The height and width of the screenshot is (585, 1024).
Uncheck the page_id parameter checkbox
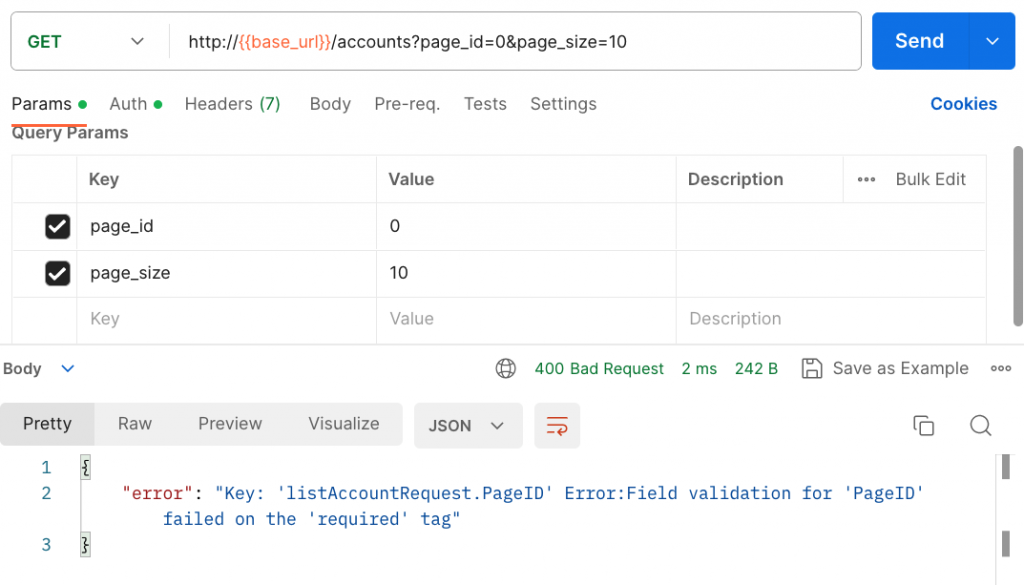click(x=58, y=227)
